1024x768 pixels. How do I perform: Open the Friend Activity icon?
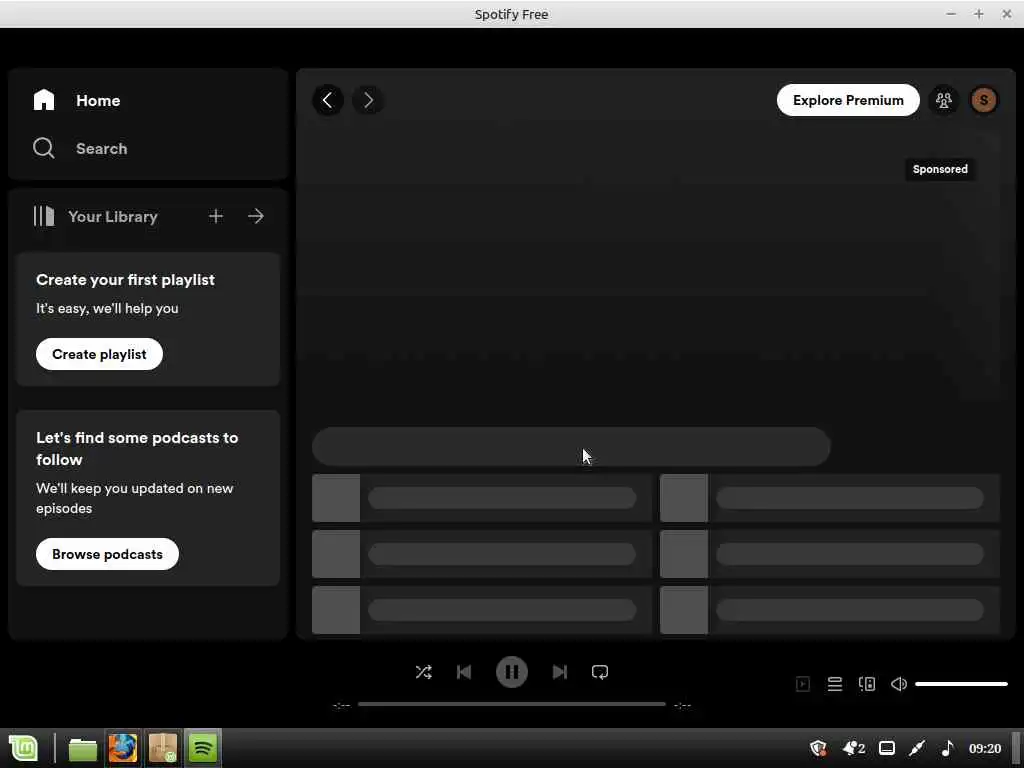944,100
